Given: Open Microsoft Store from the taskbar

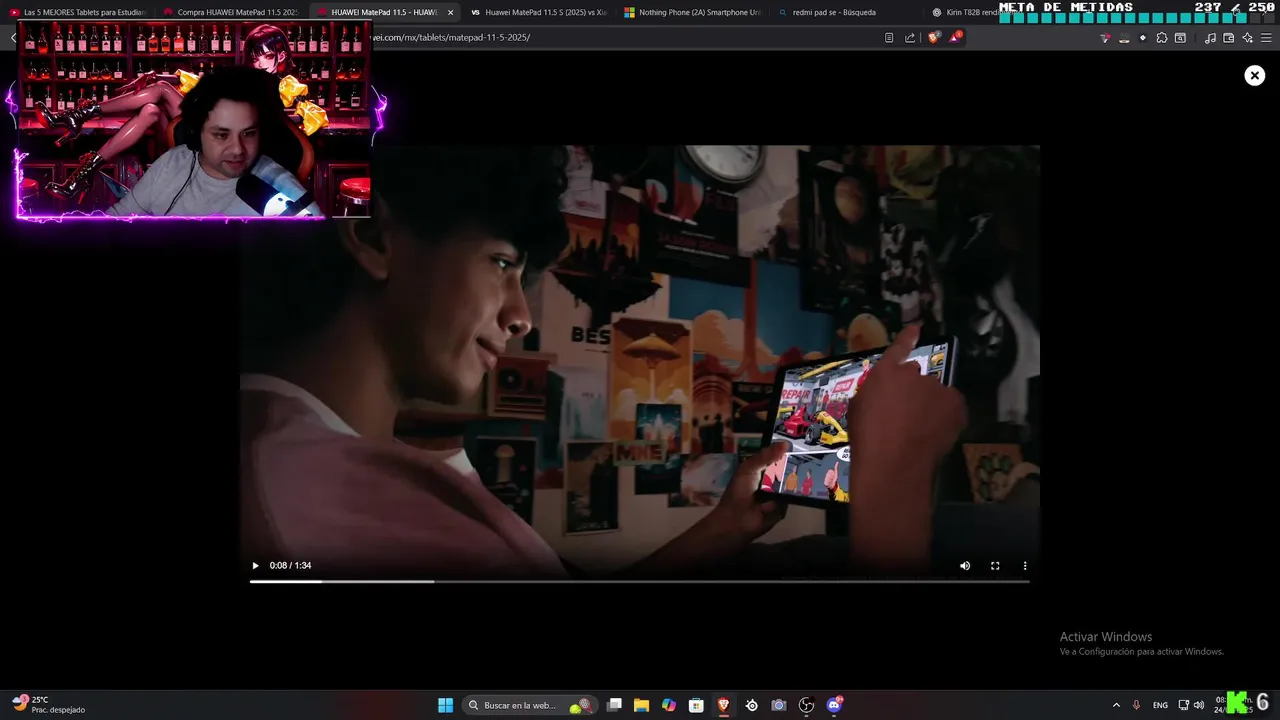Looking at the screenshot, I should (x=696, y=705).
